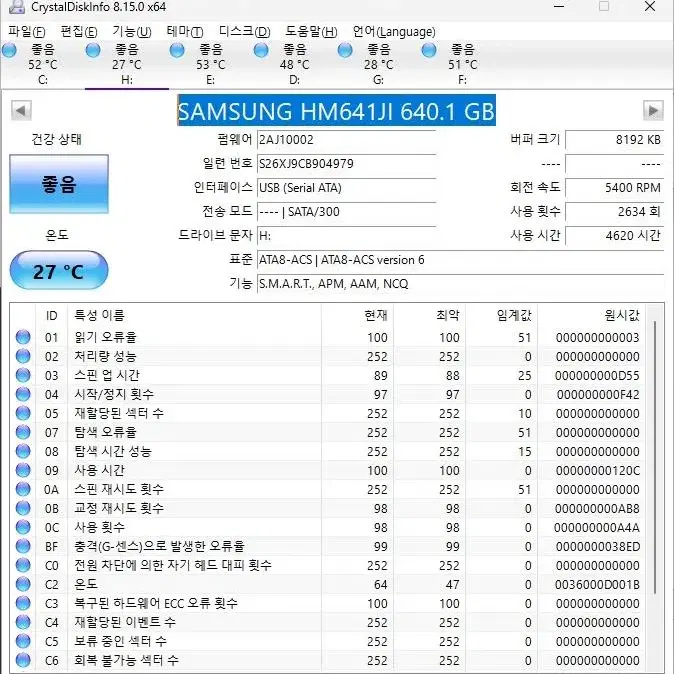Click the power on count 2634 회
674x674 pixels.
point(615,211)
